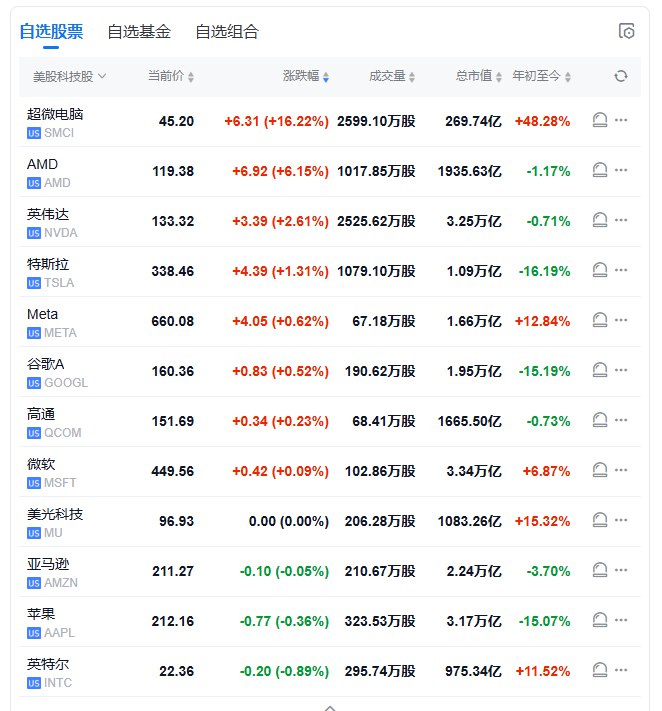Open more options for TSLA row
The height and width of the screenshot is (711, 662).
(x=621, y=270)
